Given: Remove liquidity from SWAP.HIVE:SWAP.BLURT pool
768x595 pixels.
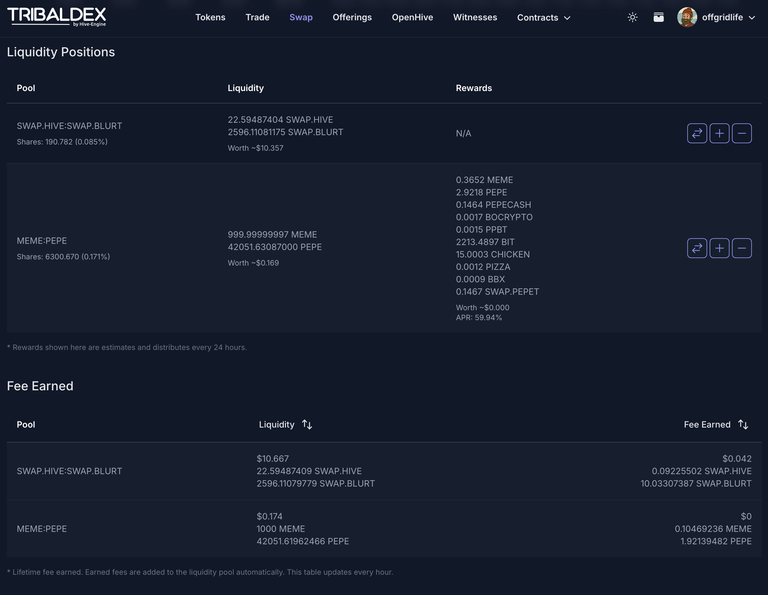Looking at the screenshot, I should point(742,133).
